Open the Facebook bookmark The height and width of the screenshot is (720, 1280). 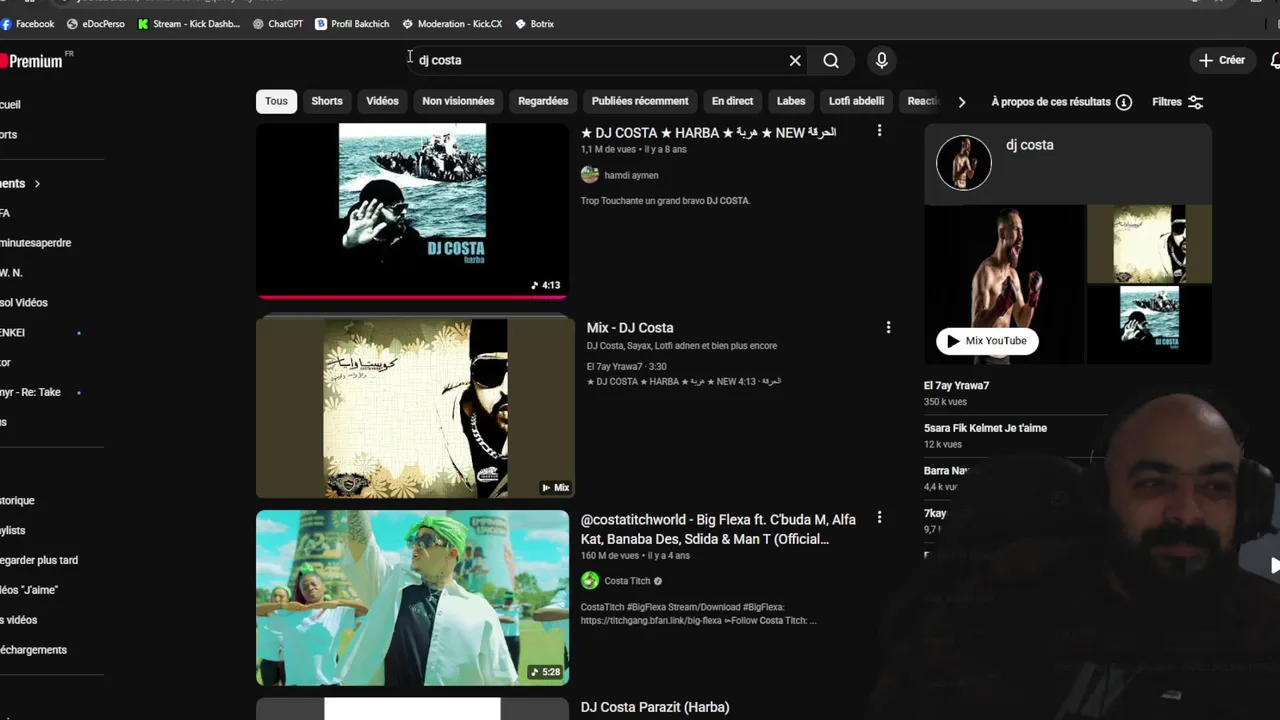point(27,24)
